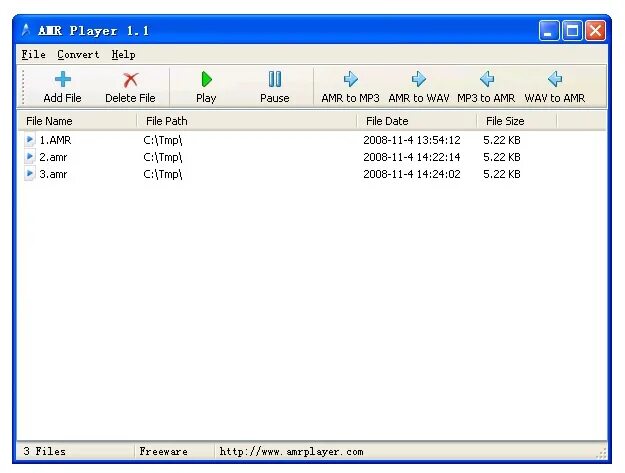
Task: Open the File menu
Action: 33,55
